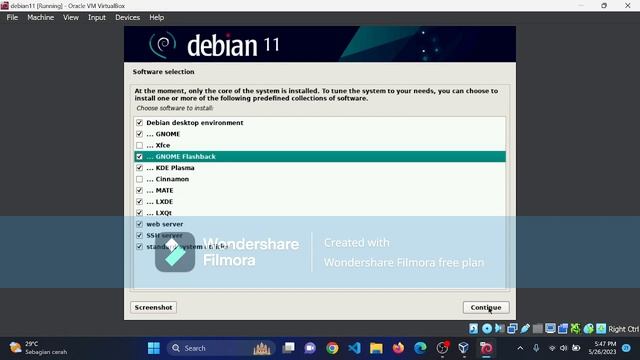Open VirtualBox Manager from taskbar

point(463,348)
